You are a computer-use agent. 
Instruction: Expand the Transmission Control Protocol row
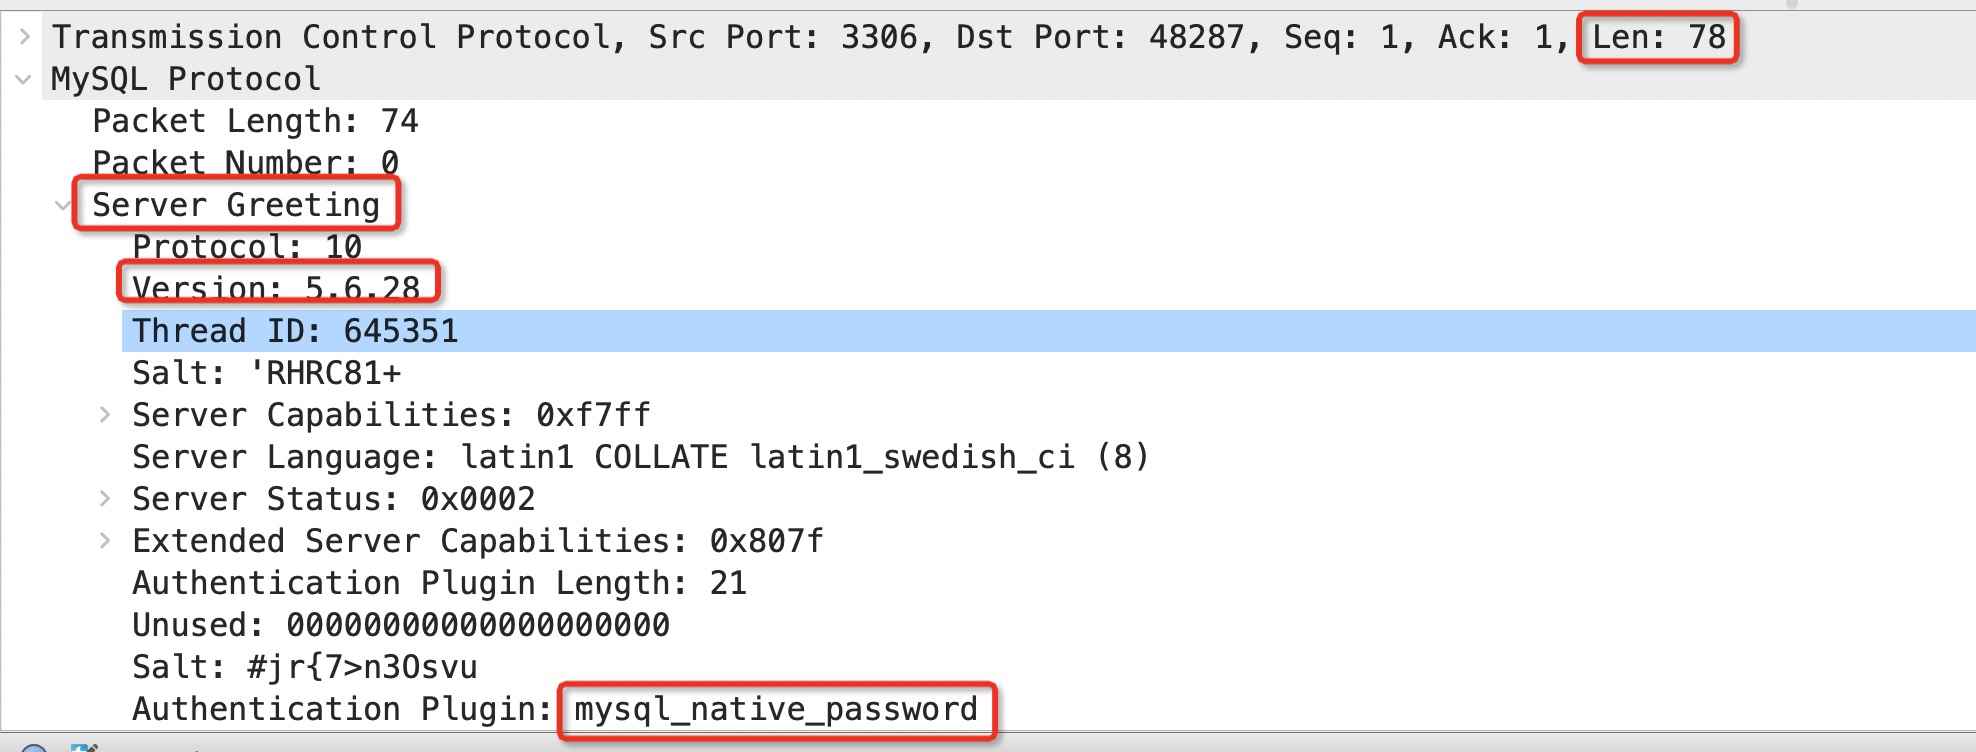click(x=25, y=37)
